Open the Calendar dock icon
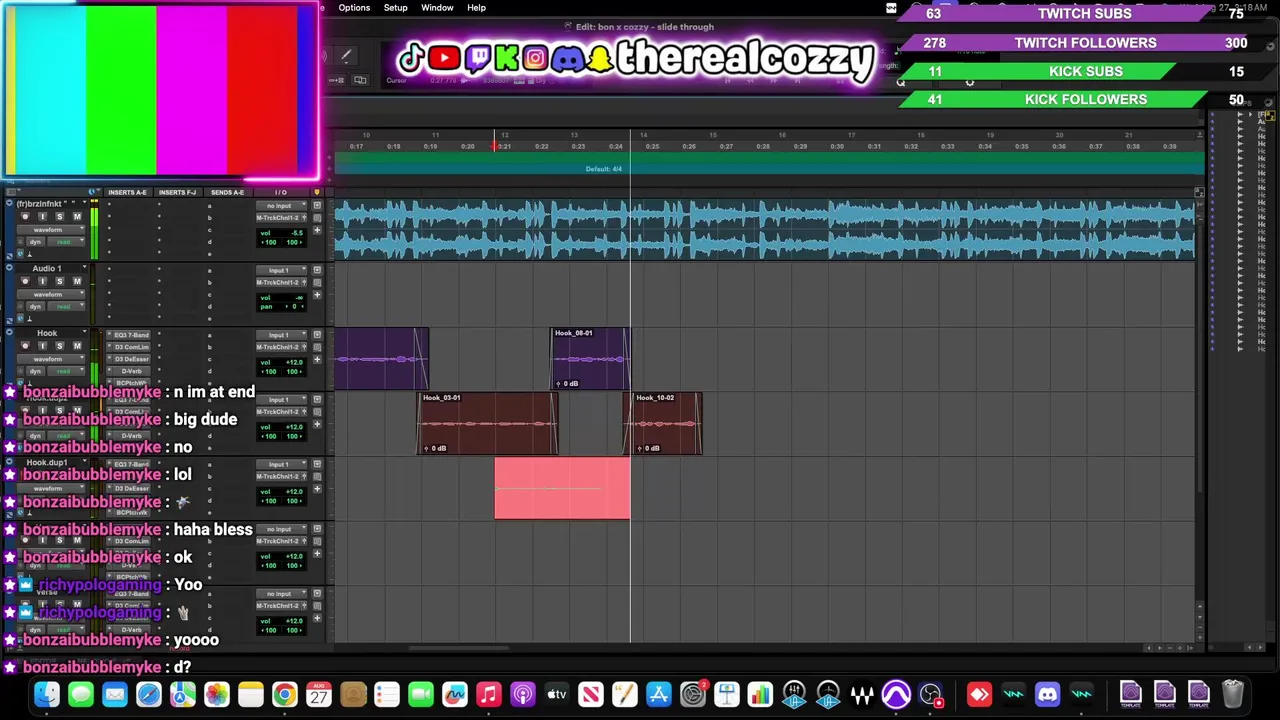This screenshot has height=720, width=1280. click(x=319, y=694)
